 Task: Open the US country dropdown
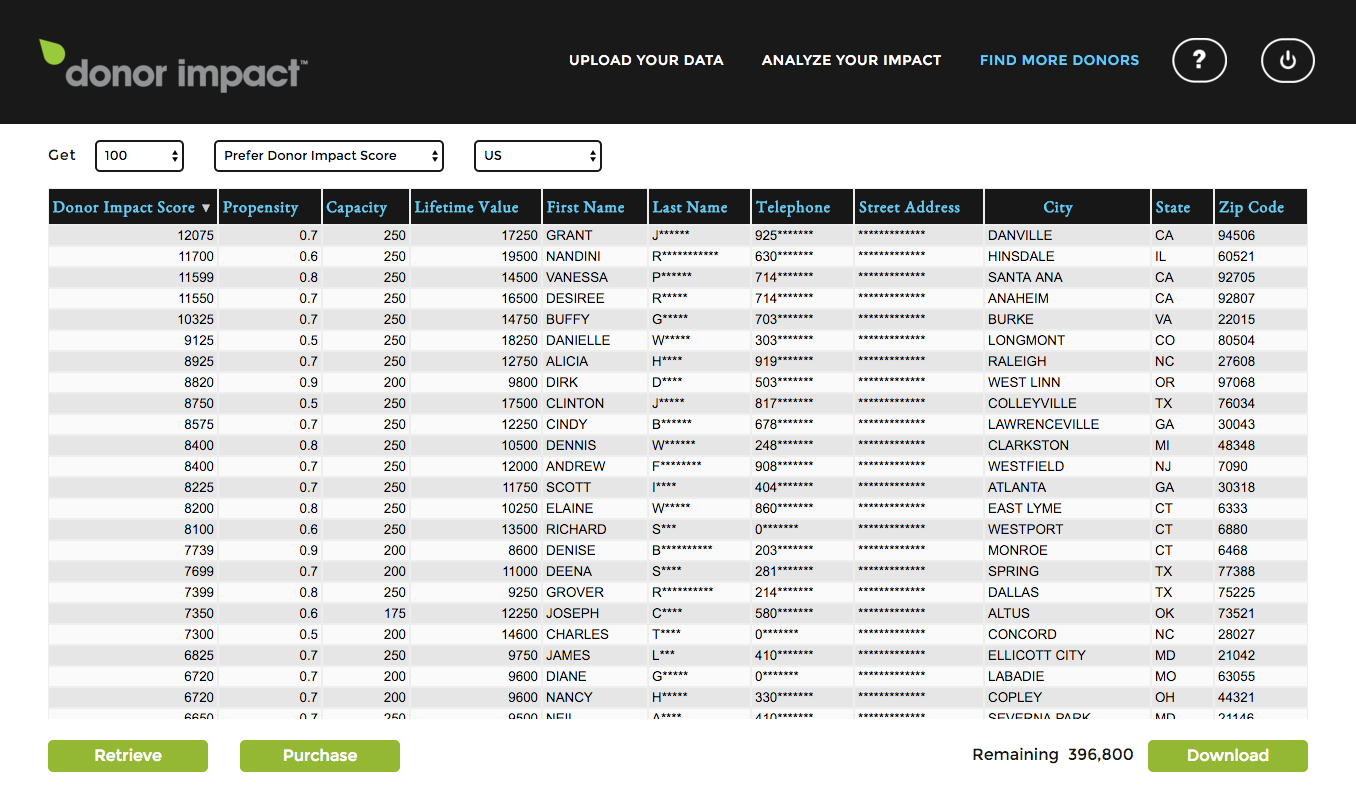pyautogui.click(x=537, y=156)
